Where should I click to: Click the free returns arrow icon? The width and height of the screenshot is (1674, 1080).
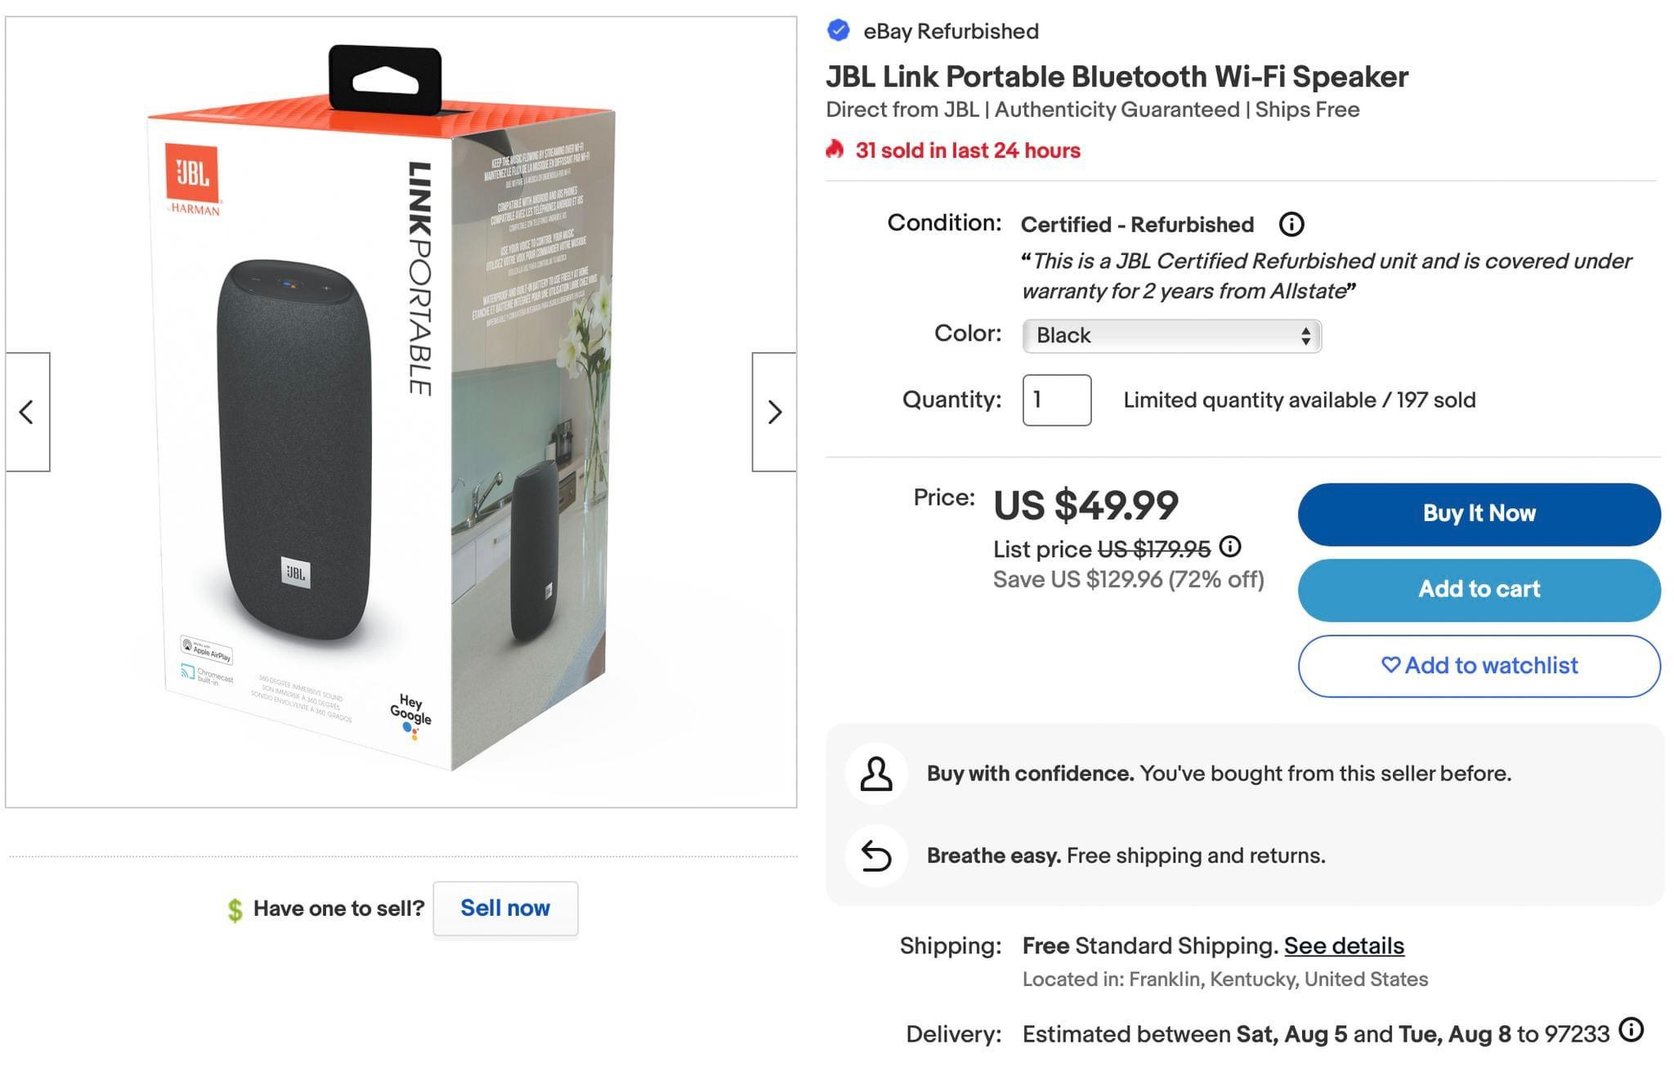click(876, 856)
